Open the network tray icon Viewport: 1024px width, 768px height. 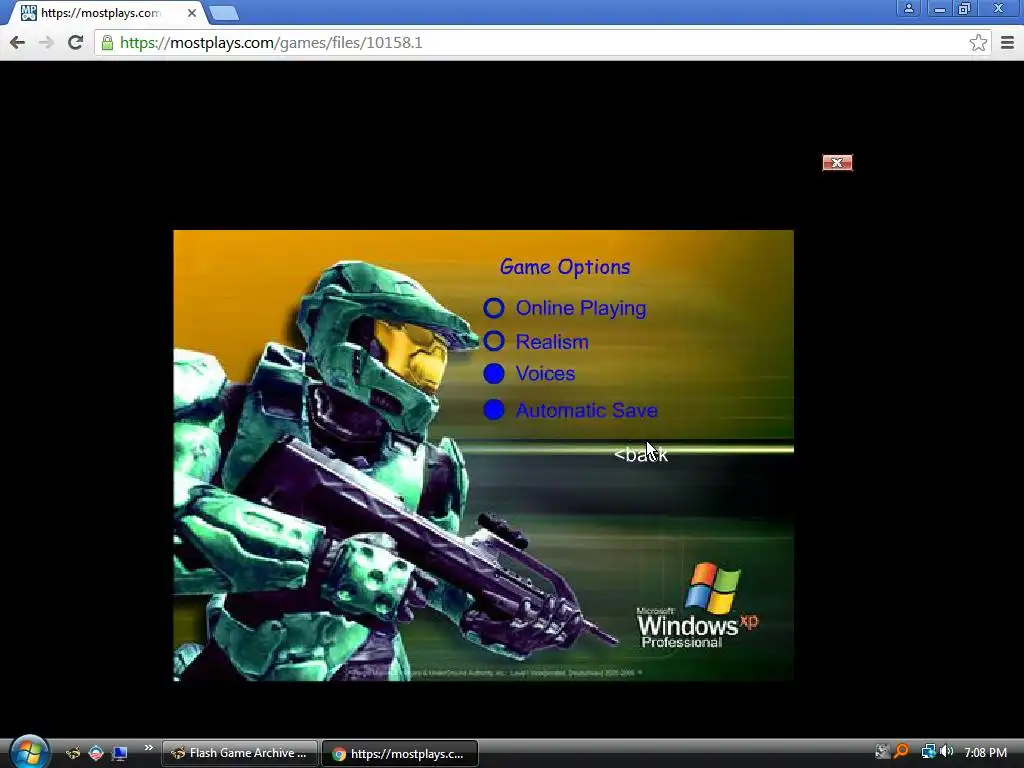(x=927, y=752)
